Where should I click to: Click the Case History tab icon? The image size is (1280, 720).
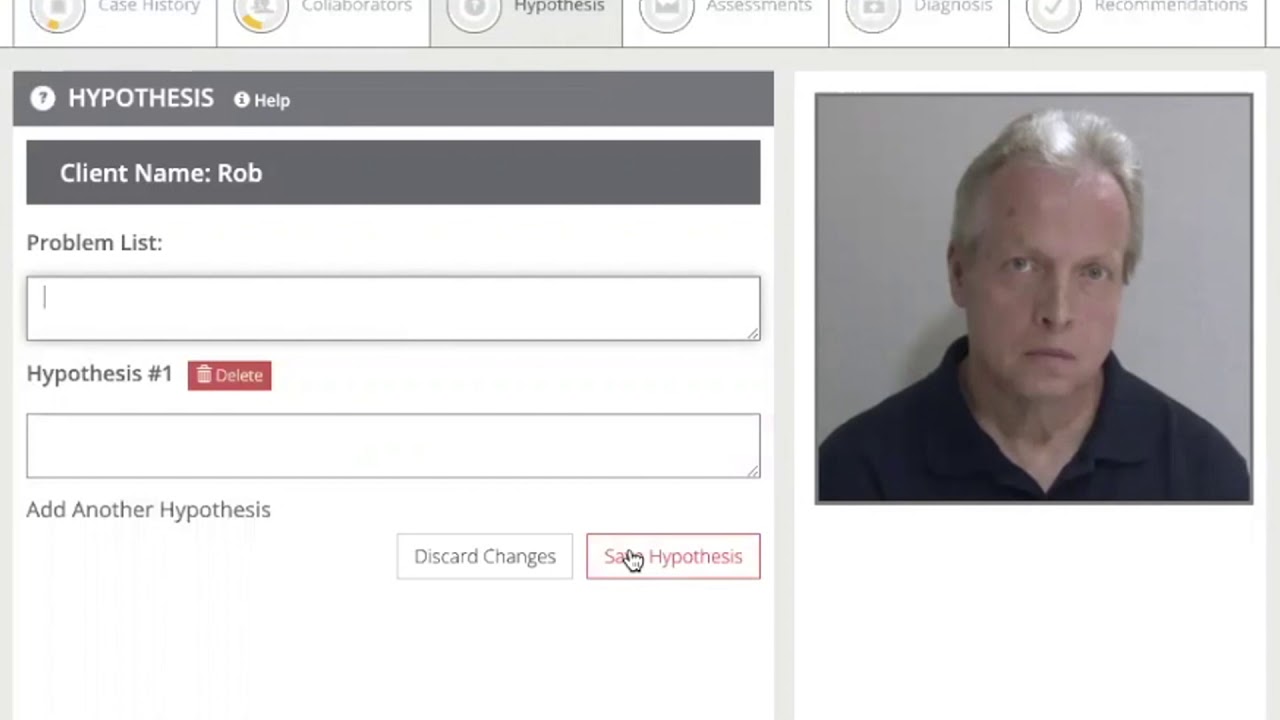[x=57, y=12]
